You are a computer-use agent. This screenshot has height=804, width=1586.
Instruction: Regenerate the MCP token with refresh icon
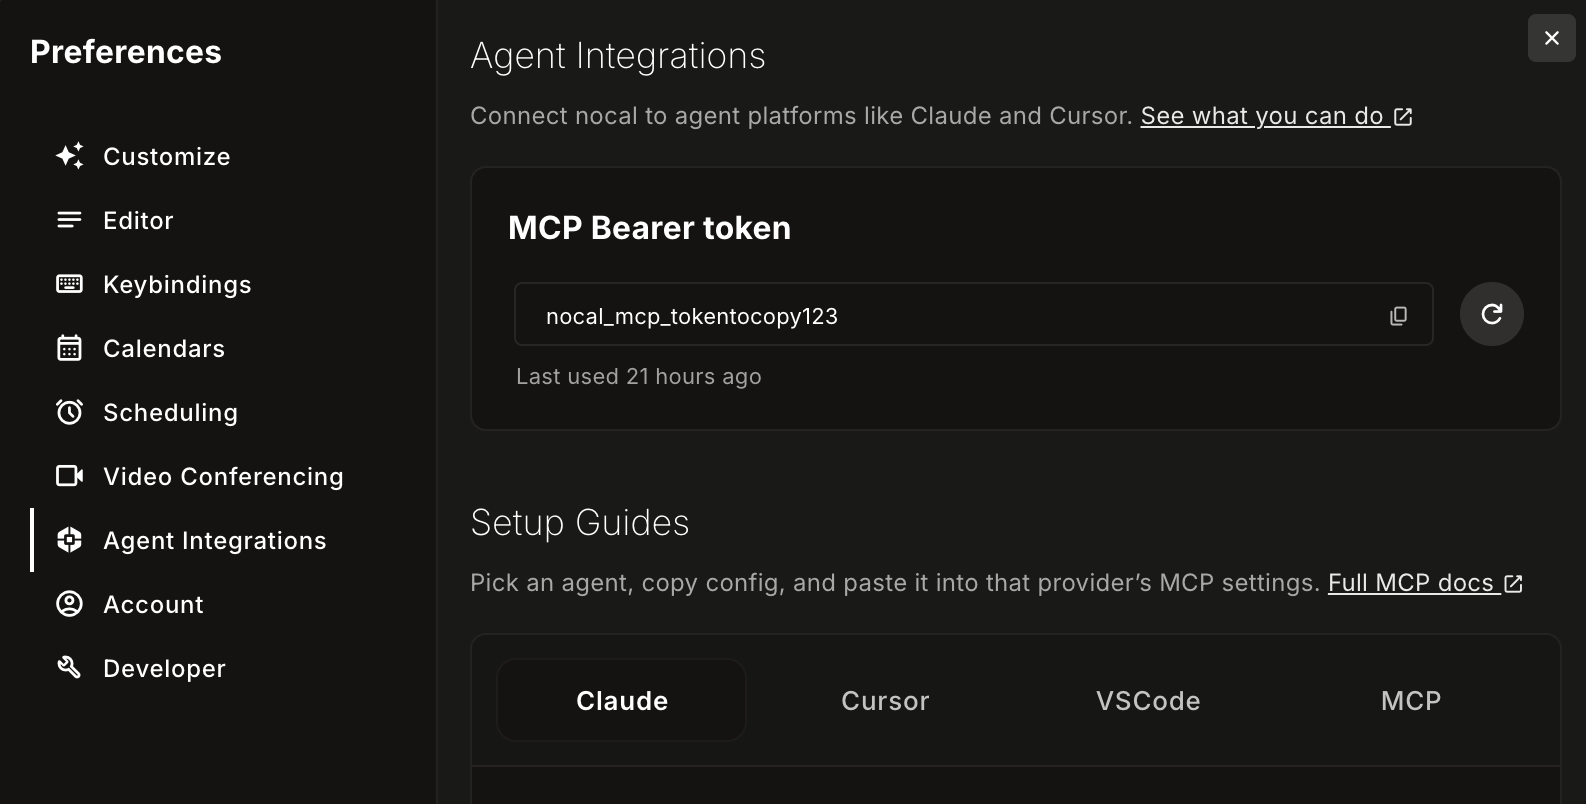tap(1491, 314)
